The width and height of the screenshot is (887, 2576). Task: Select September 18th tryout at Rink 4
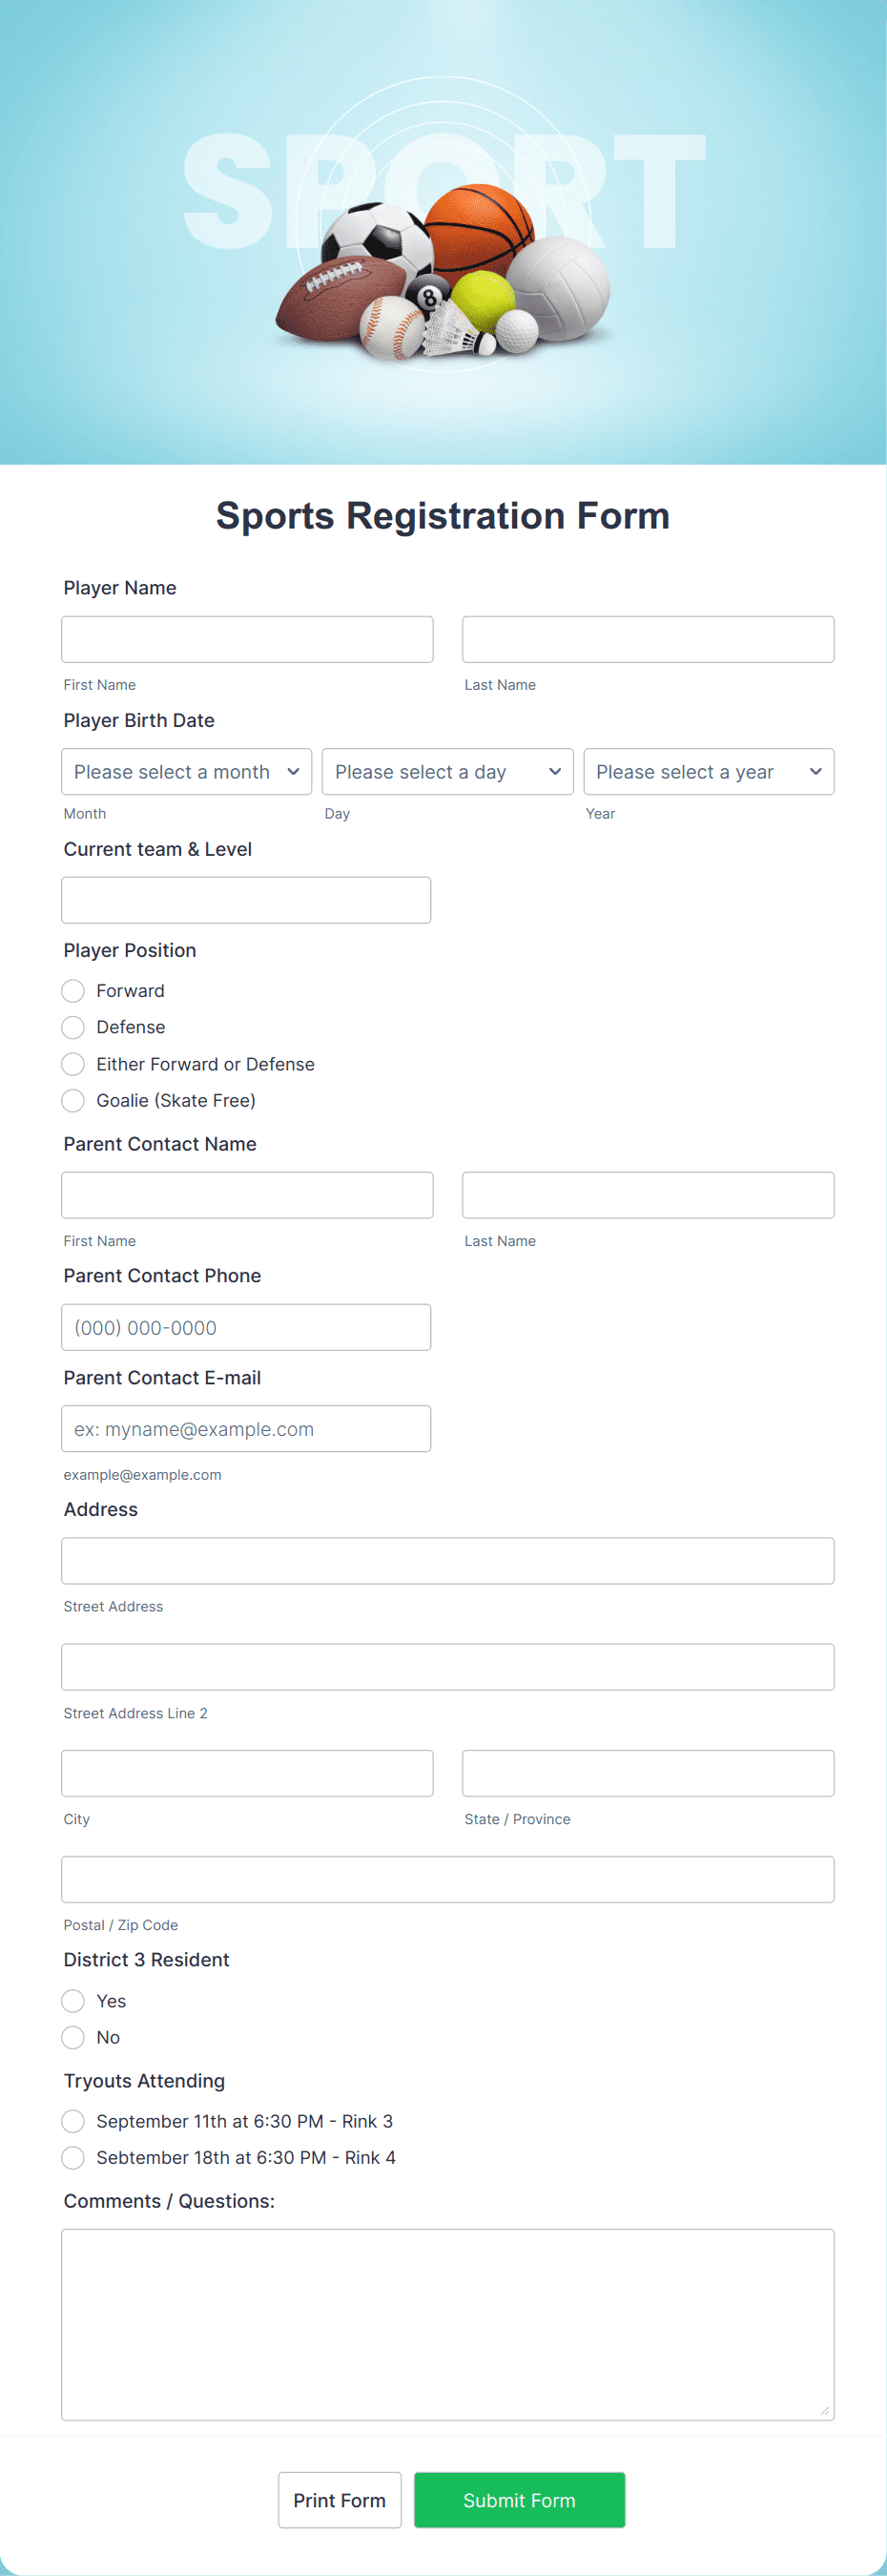click(x=72, y=2157)
